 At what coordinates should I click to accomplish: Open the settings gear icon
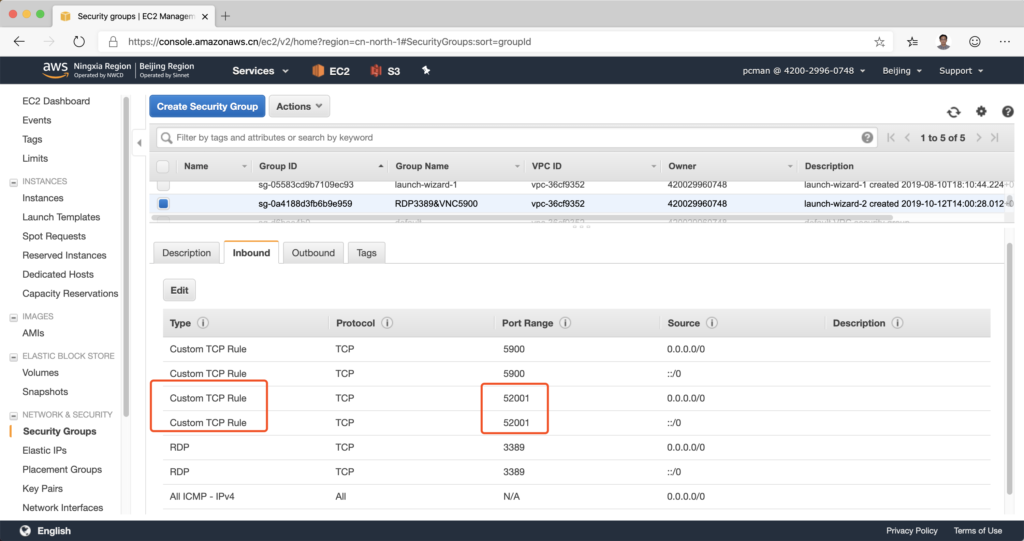pyautogui.click(x=981, y=112)
